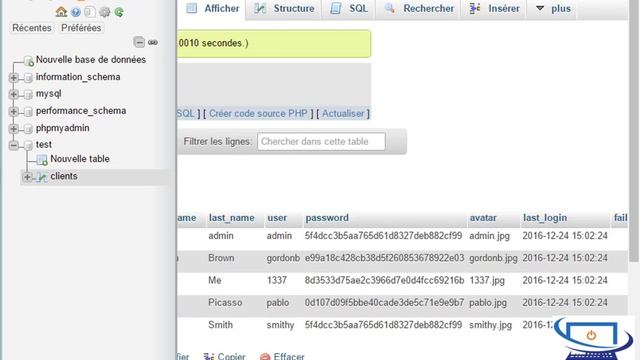
Task: Click the clients table icon
Action: (x=42, y=177)
